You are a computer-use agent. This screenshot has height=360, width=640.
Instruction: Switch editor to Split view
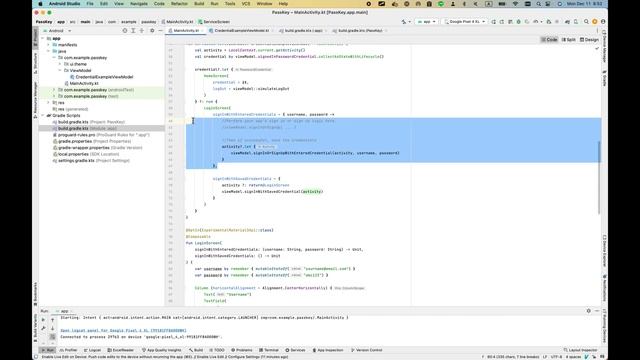tap(569, 40)
